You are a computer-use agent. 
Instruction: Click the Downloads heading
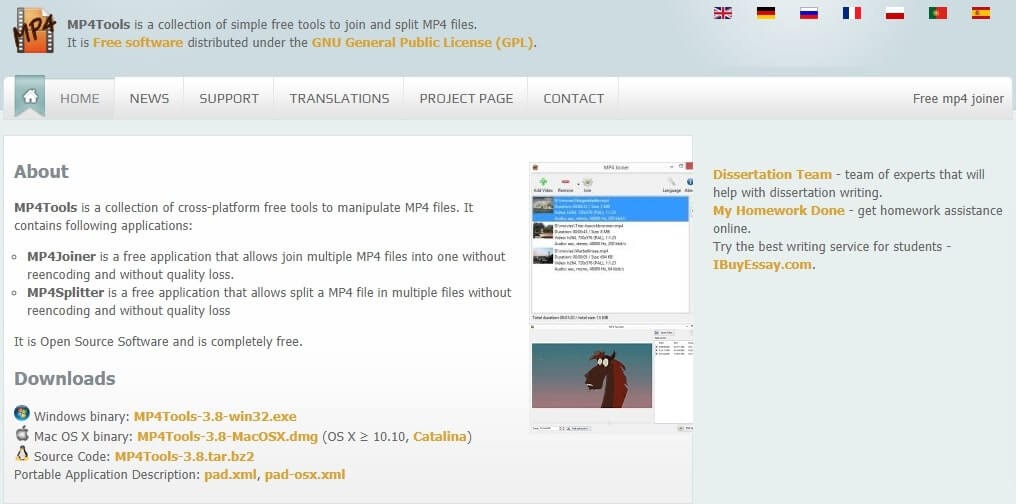[x=65, y=378]
